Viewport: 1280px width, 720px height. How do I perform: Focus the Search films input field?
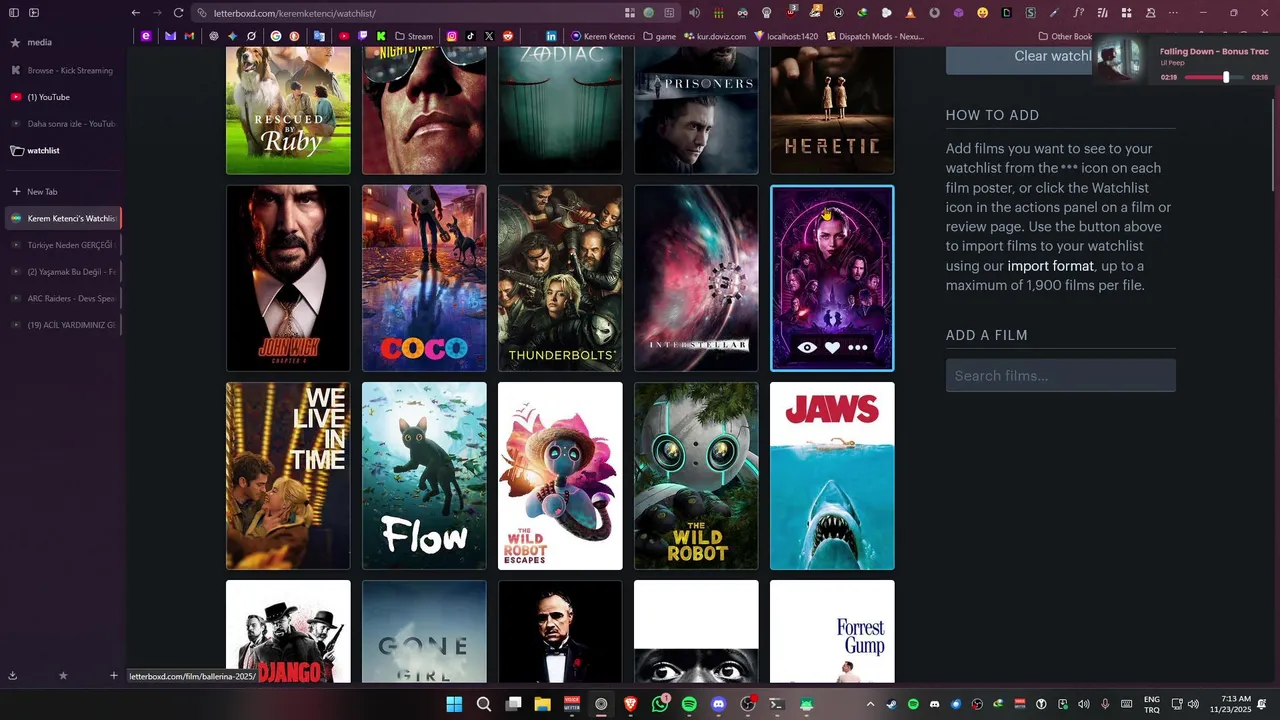tap(1060, 376)
